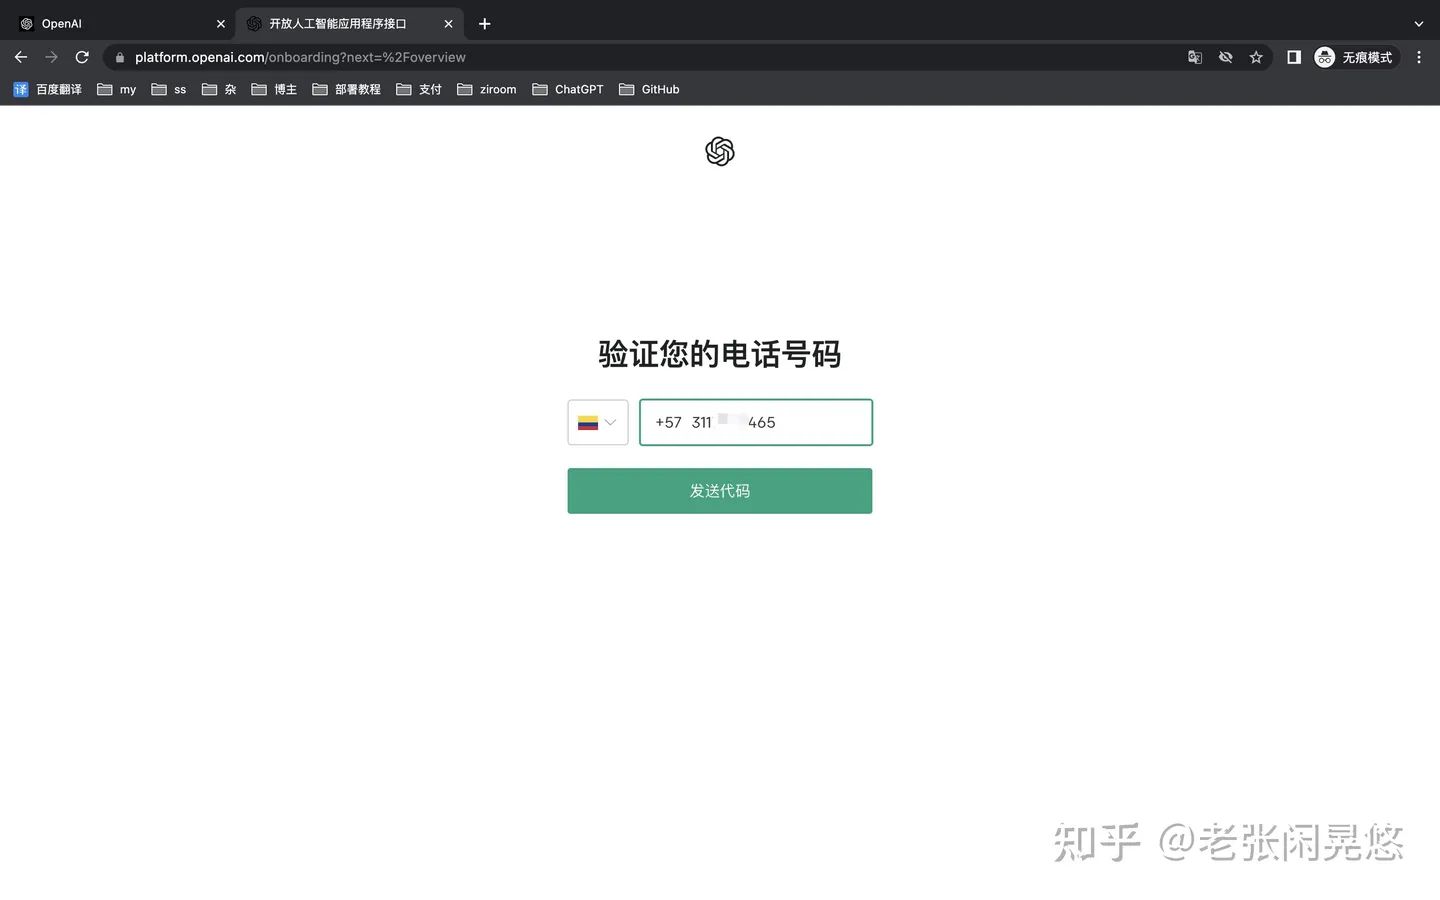Open the side panel icon
The image size is (1440, 900).
point(1293,57)
